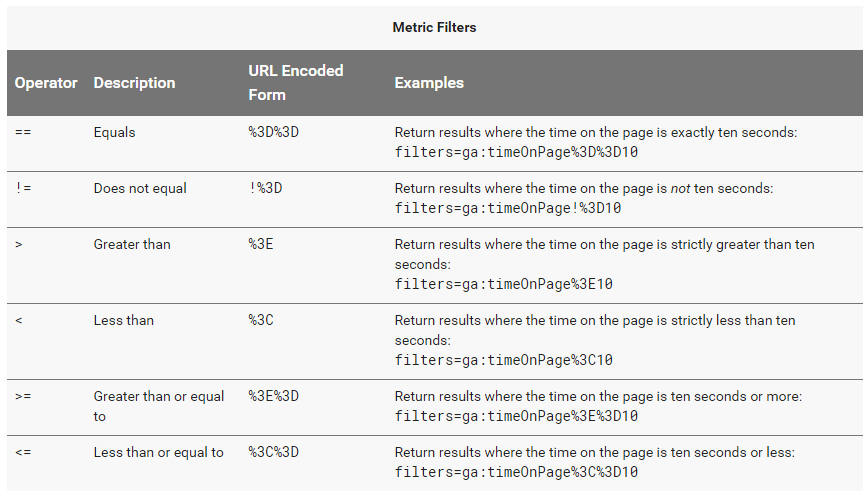Click the %3C encoded form text
868x495 pixels.
261,320
